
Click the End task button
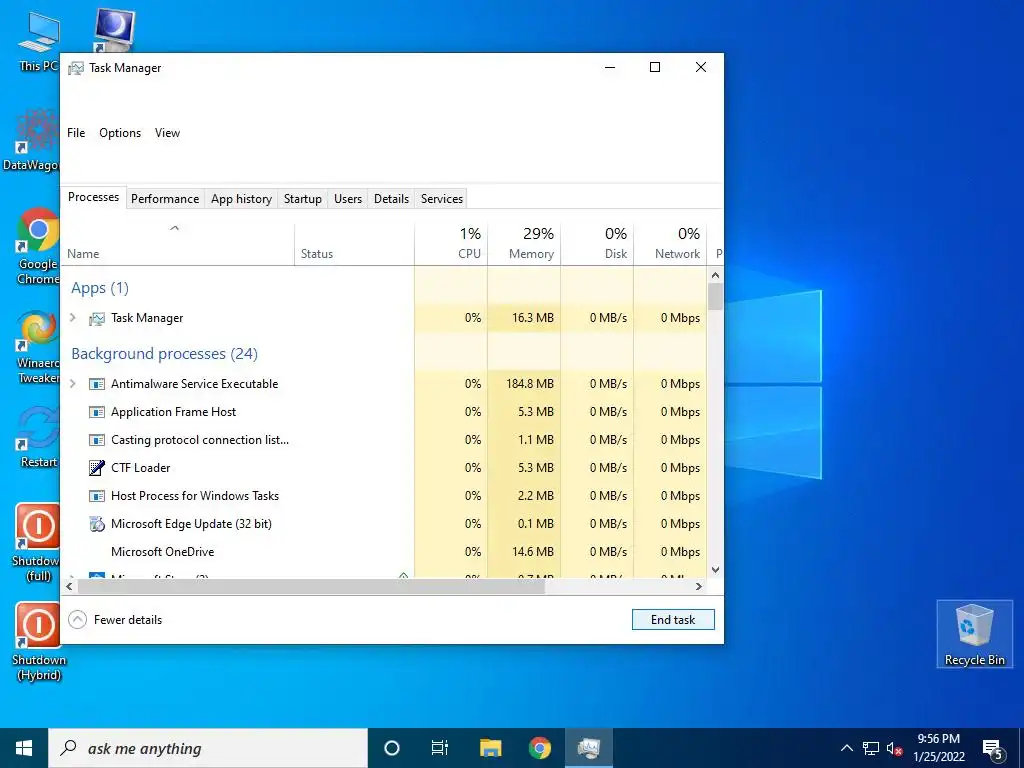pyautogui.click(x=673, y=620)
